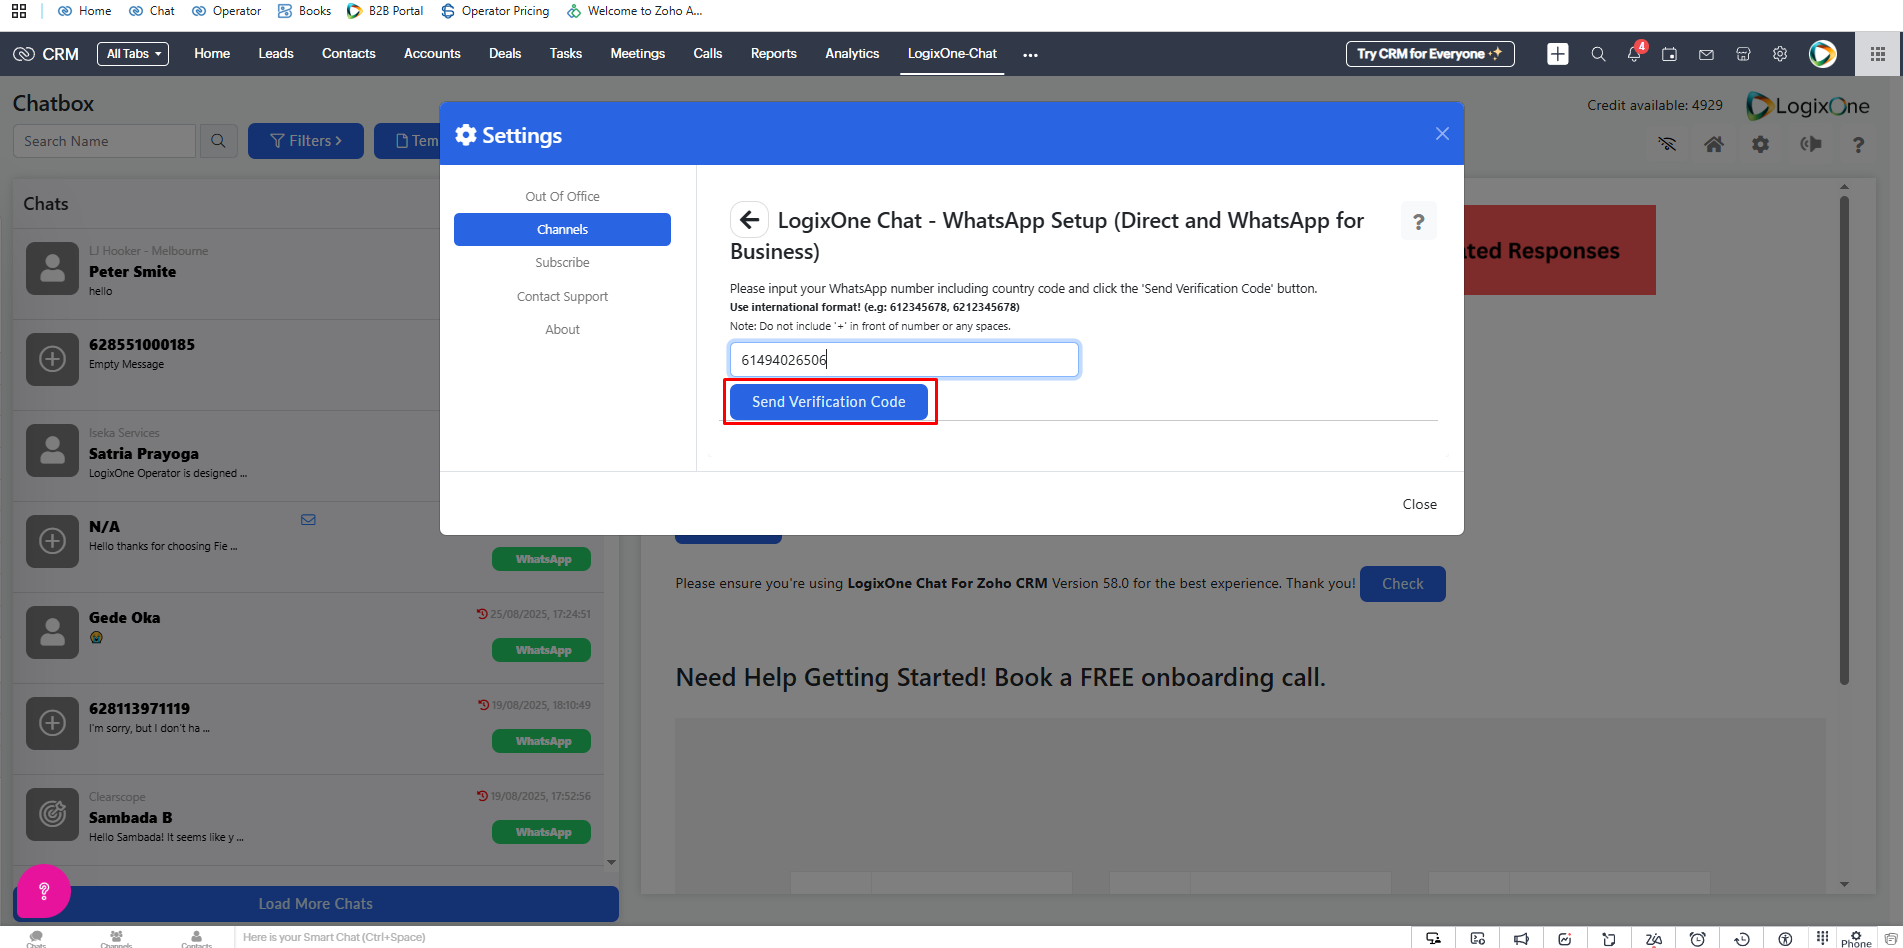The image size is (1903, 948).
Task: Open the calendar icon in CRM header
Action: click(1669, 54)
